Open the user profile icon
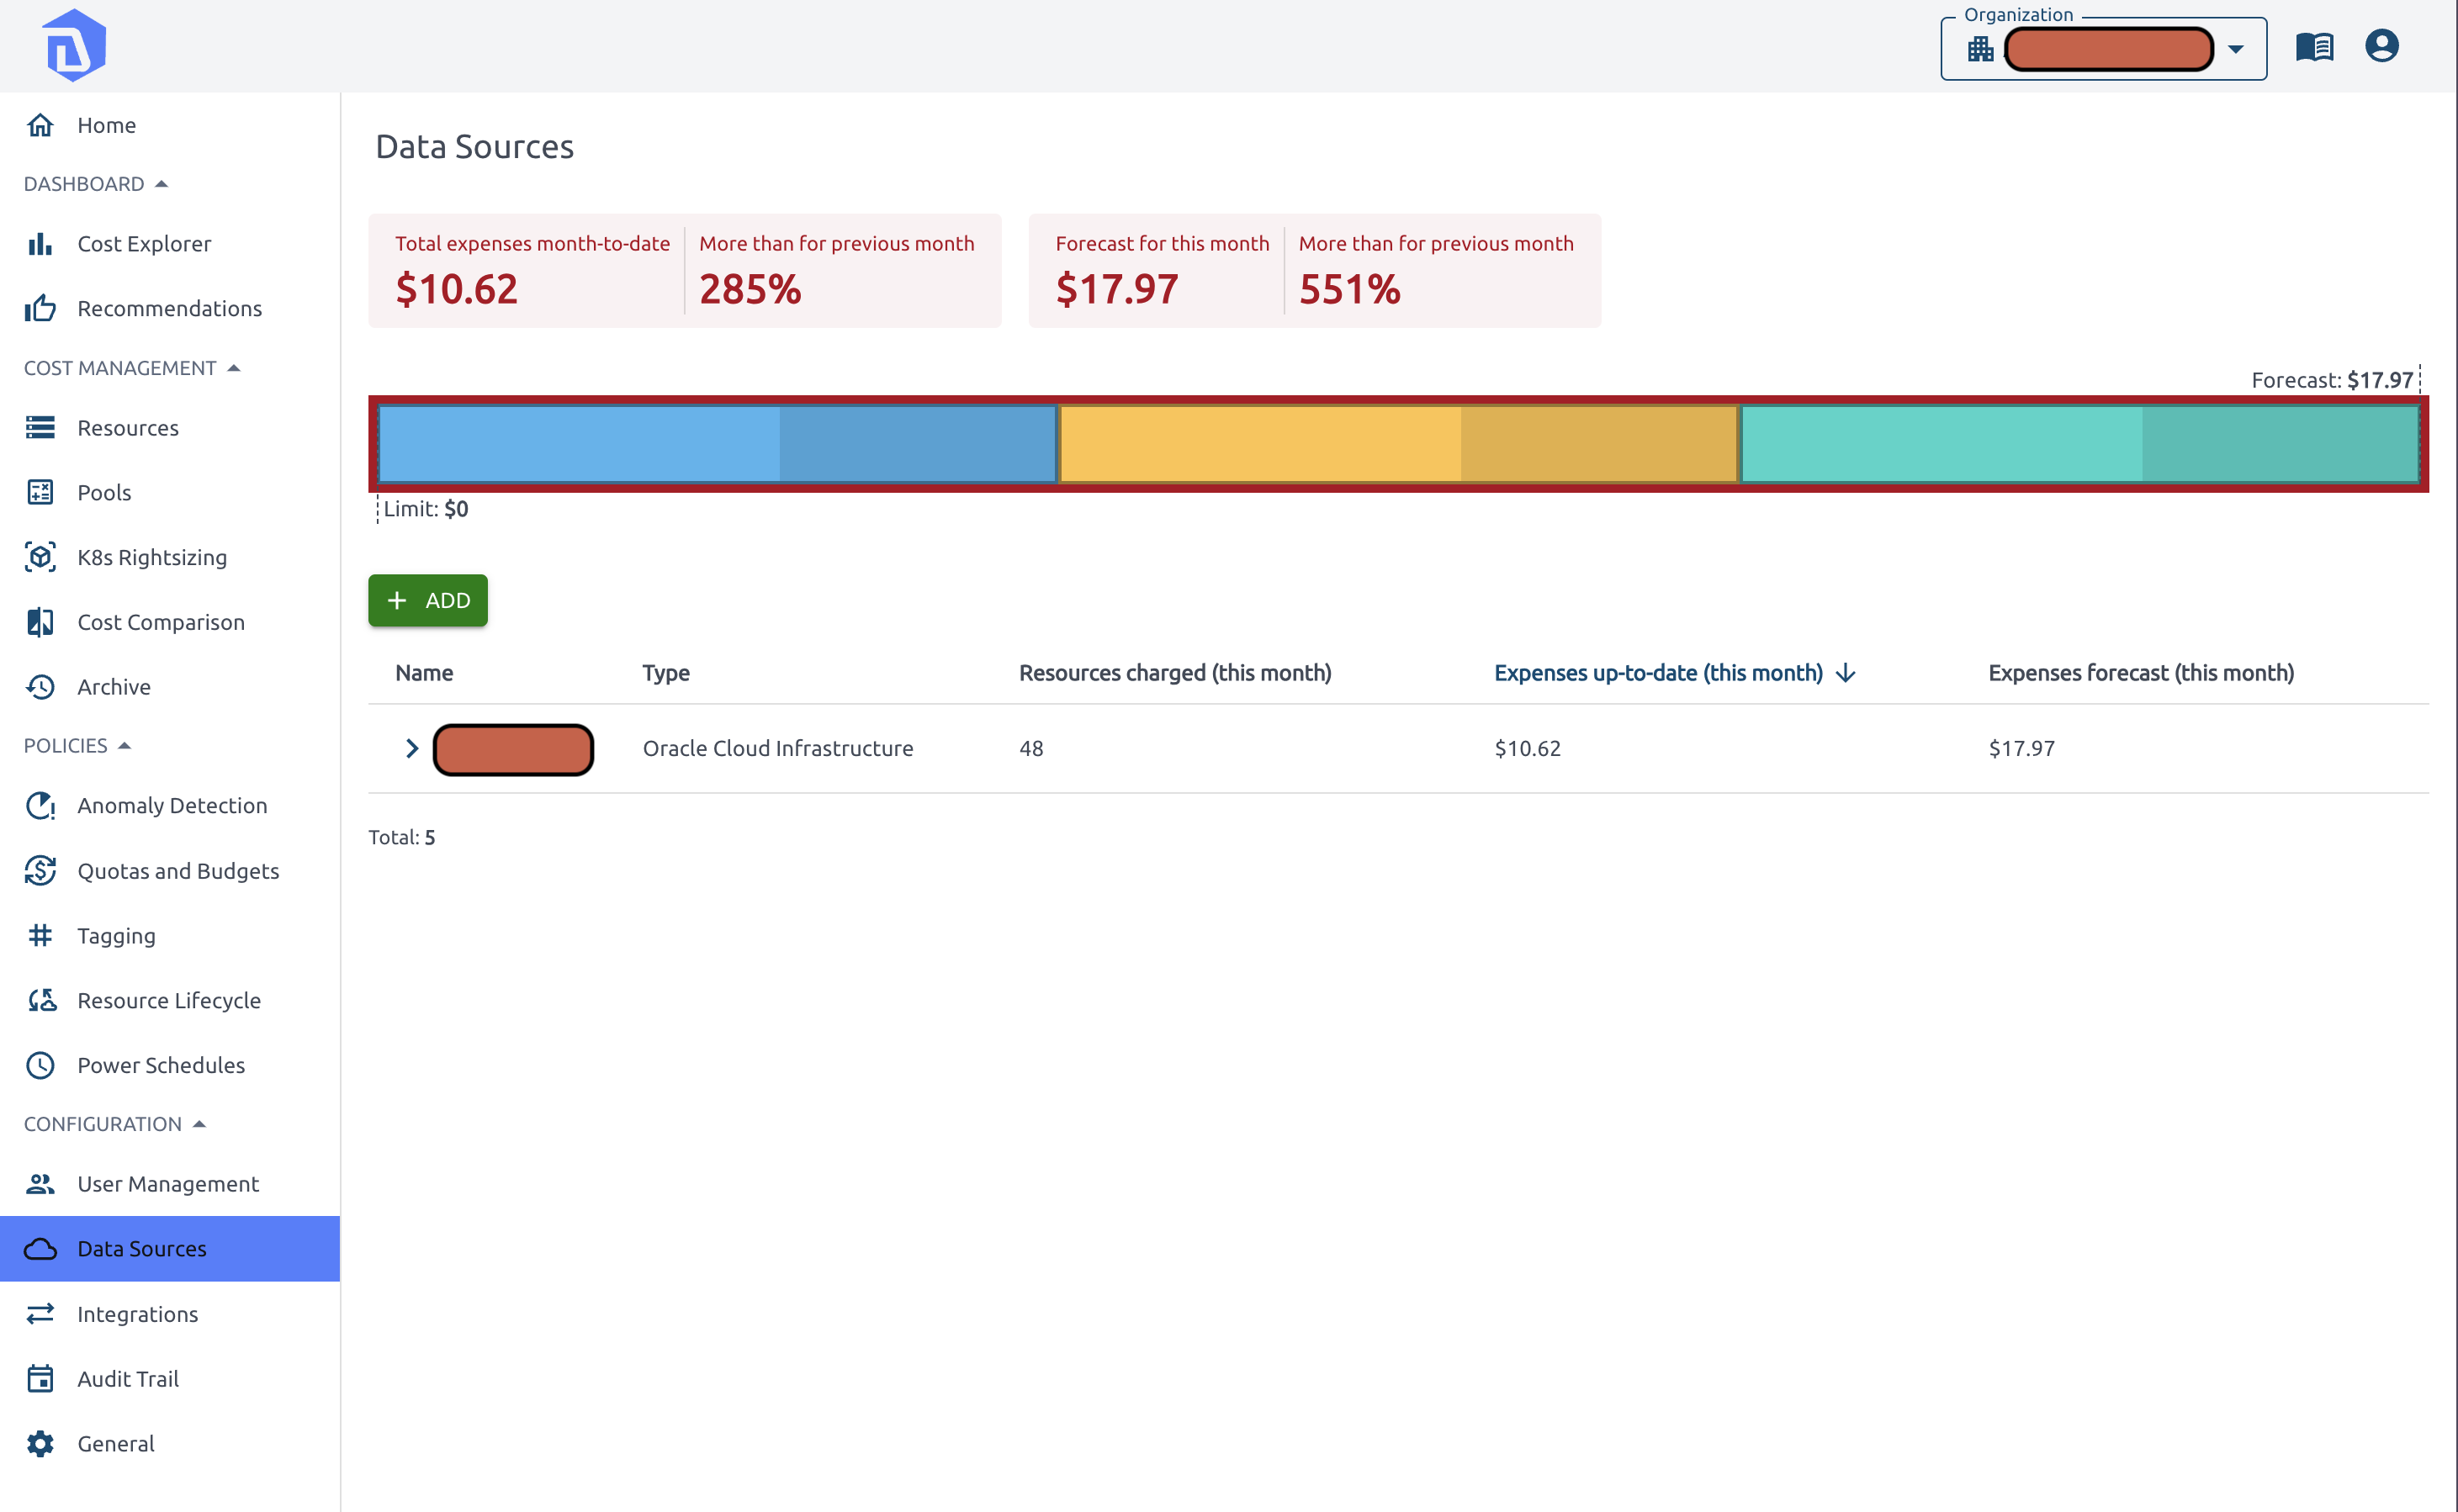This screenshot has width=2458, height=1512. (x=2381, y=46)
